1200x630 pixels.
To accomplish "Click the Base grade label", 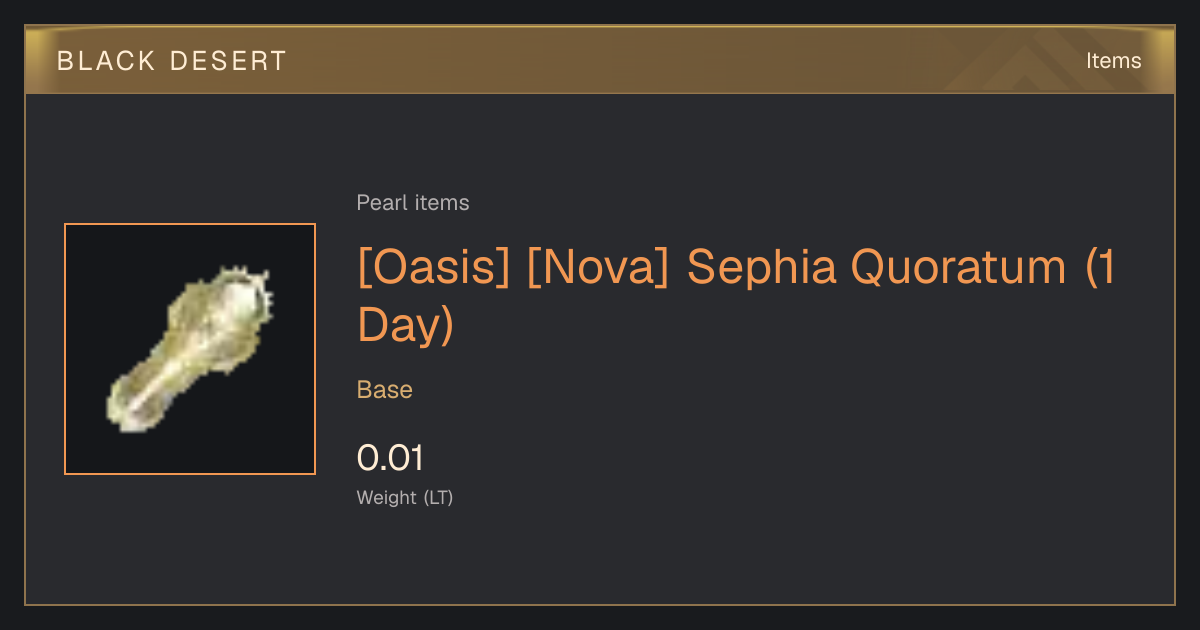I will coord(385,390).
